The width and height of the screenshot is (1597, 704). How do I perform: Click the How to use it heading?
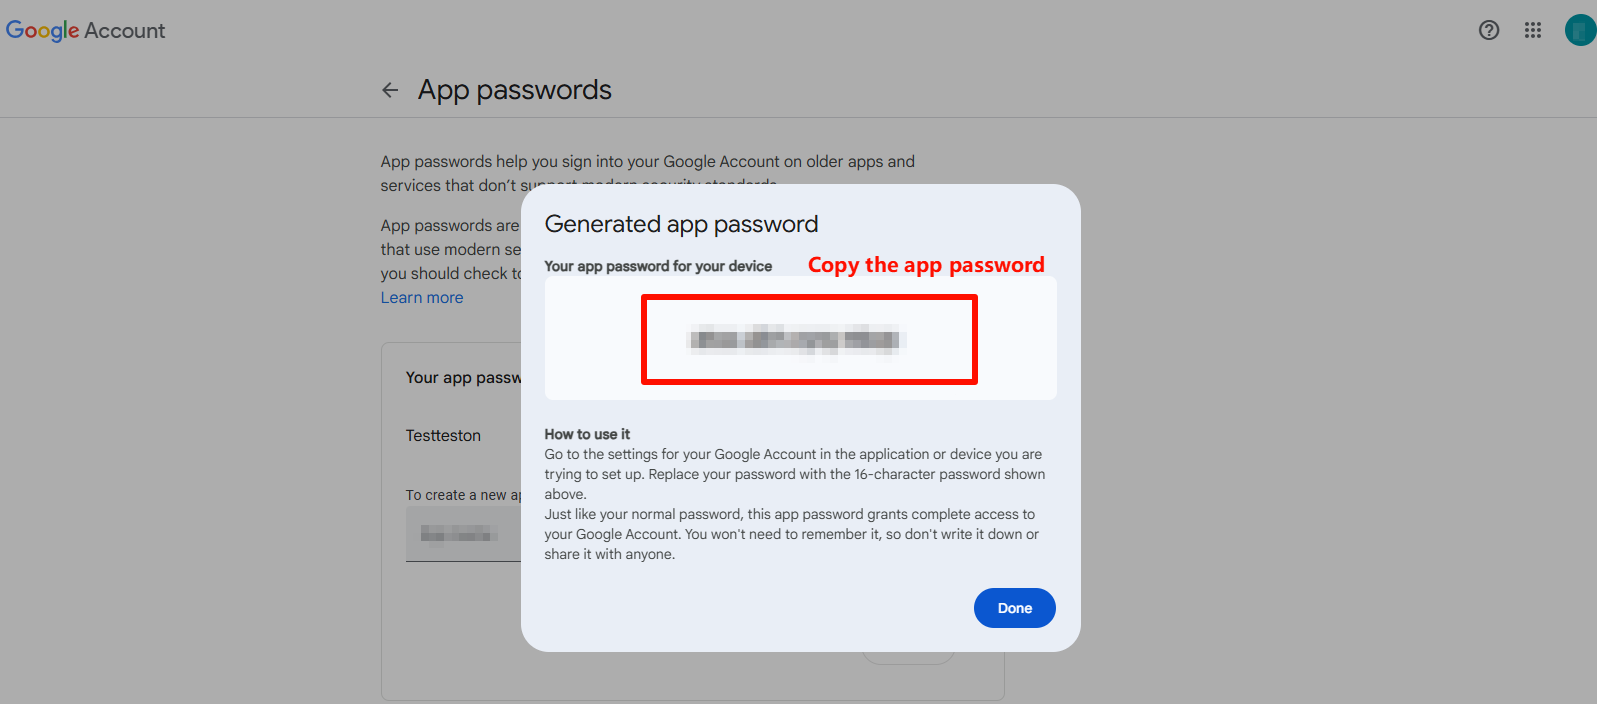point(587,434)
